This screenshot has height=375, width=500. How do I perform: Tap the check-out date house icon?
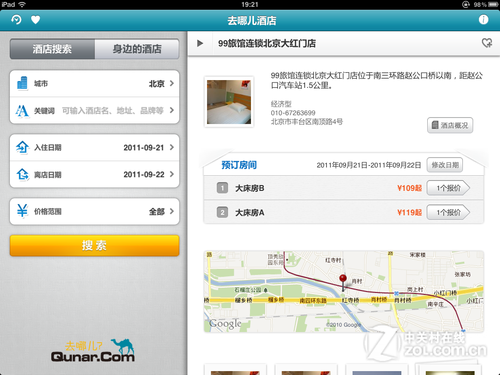click(22, 174)
